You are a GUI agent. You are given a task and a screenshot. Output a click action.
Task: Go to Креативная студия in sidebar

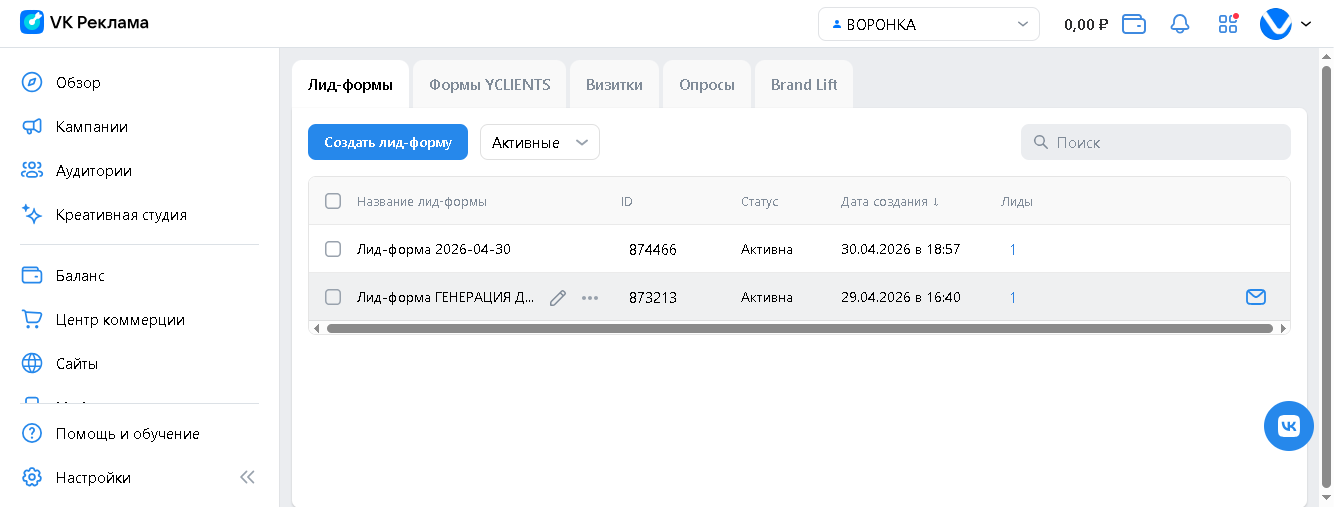click(121, 214)
